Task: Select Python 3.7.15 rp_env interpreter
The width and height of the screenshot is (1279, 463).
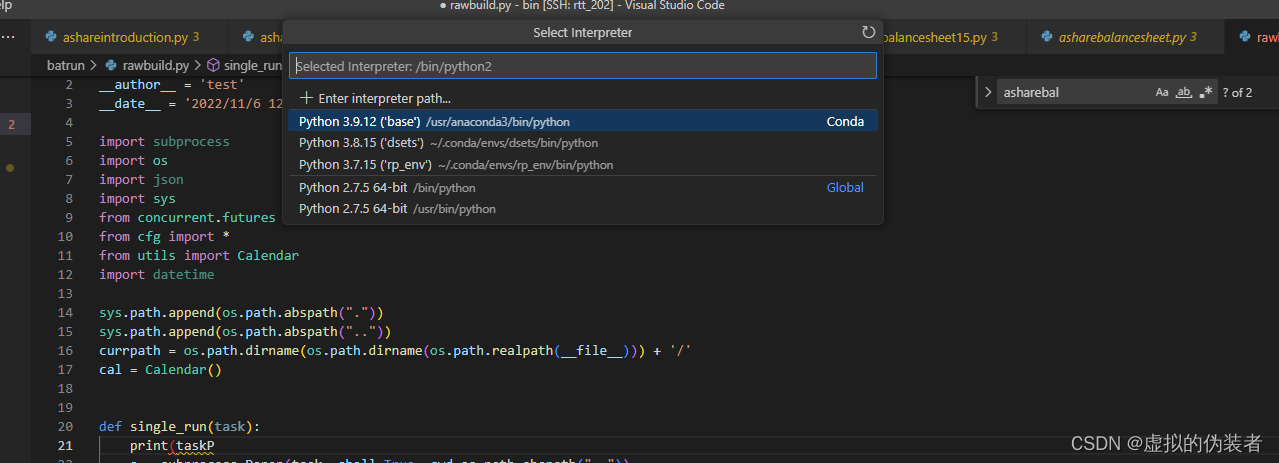Action: 583,164
